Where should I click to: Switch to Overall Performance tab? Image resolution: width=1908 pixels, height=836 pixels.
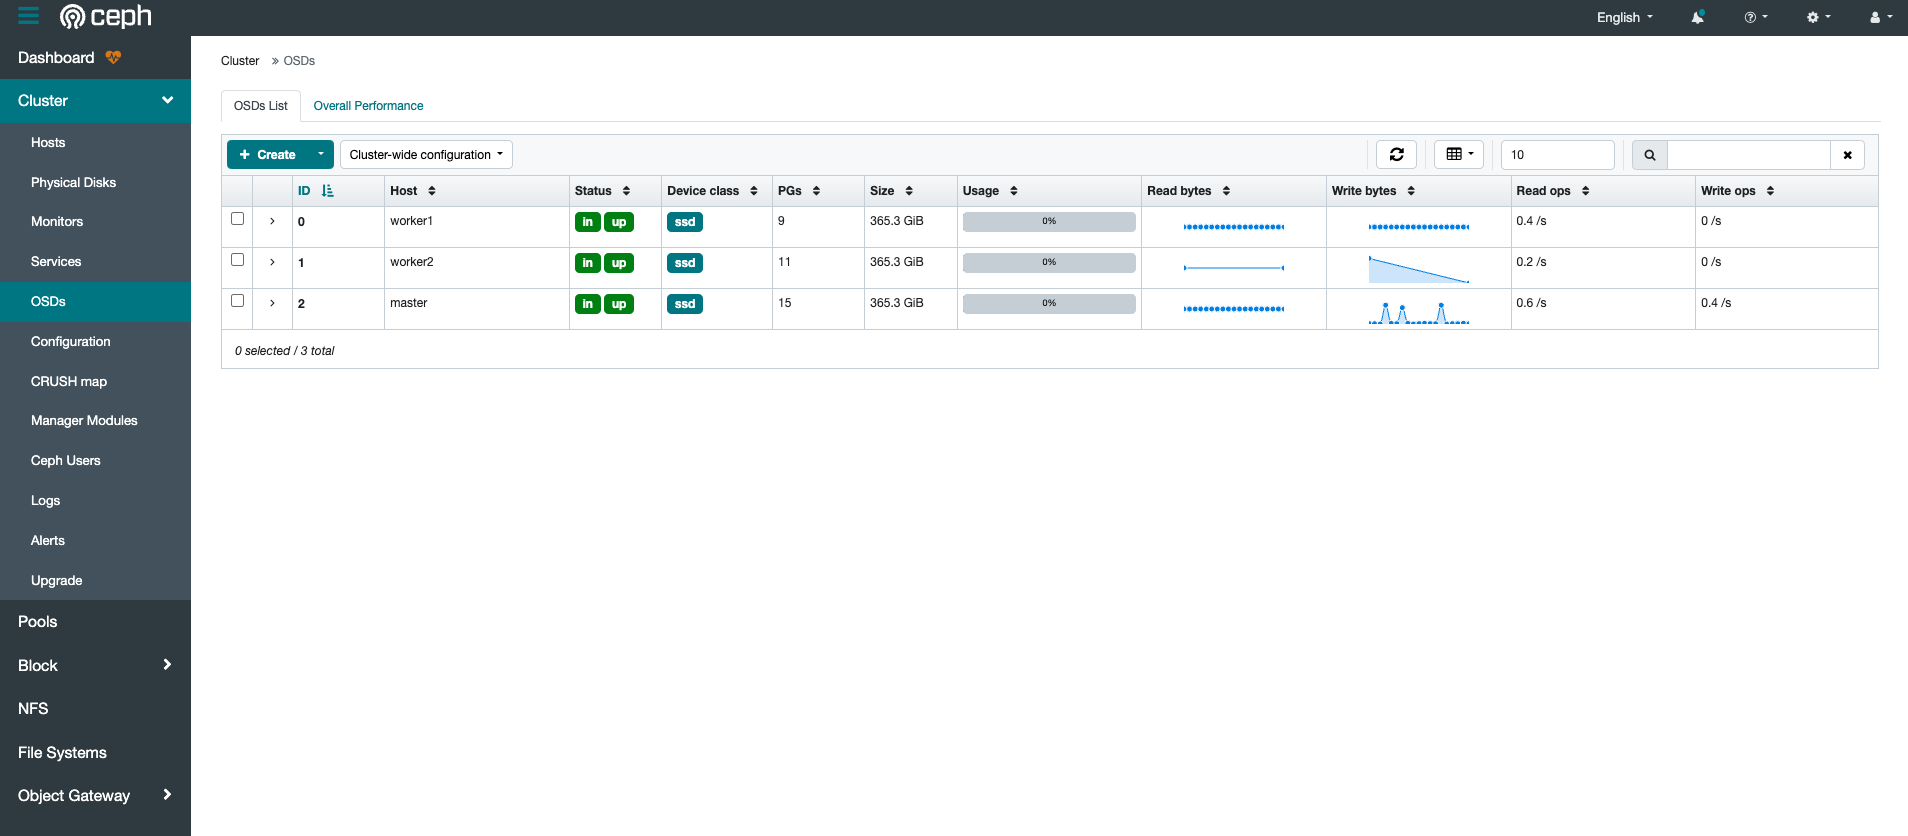[368, 106]
